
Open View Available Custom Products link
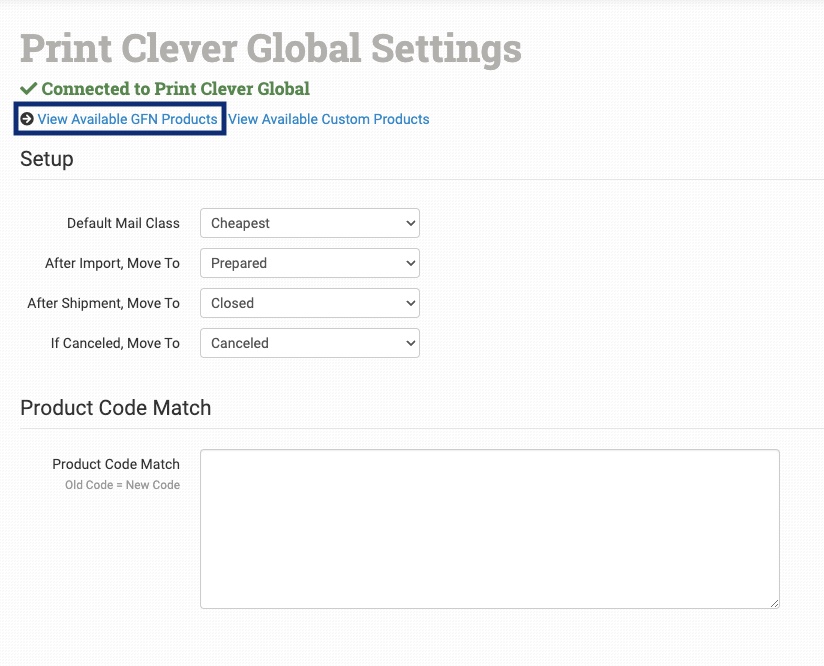pos(329,119)
